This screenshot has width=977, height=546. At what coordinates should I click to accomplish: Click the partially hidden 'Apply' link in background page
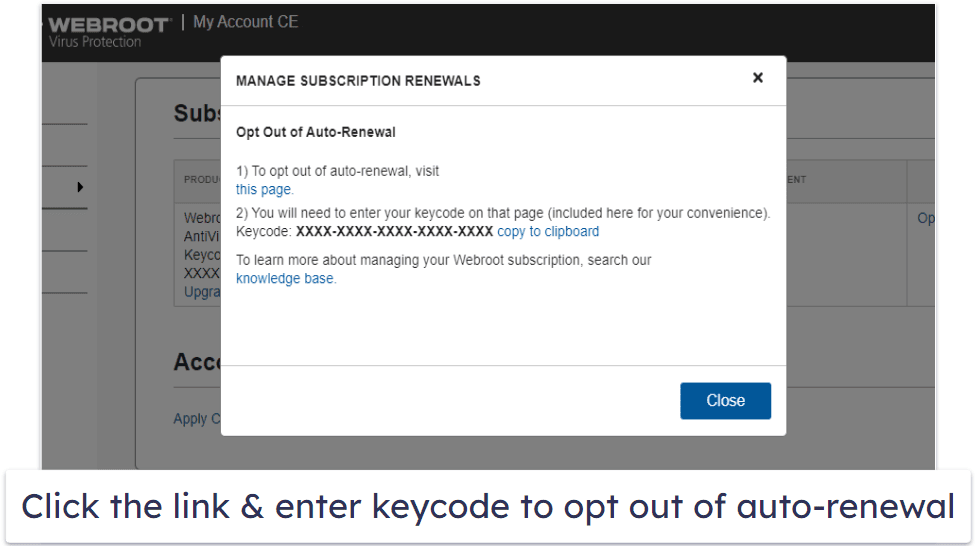(196, 419)
